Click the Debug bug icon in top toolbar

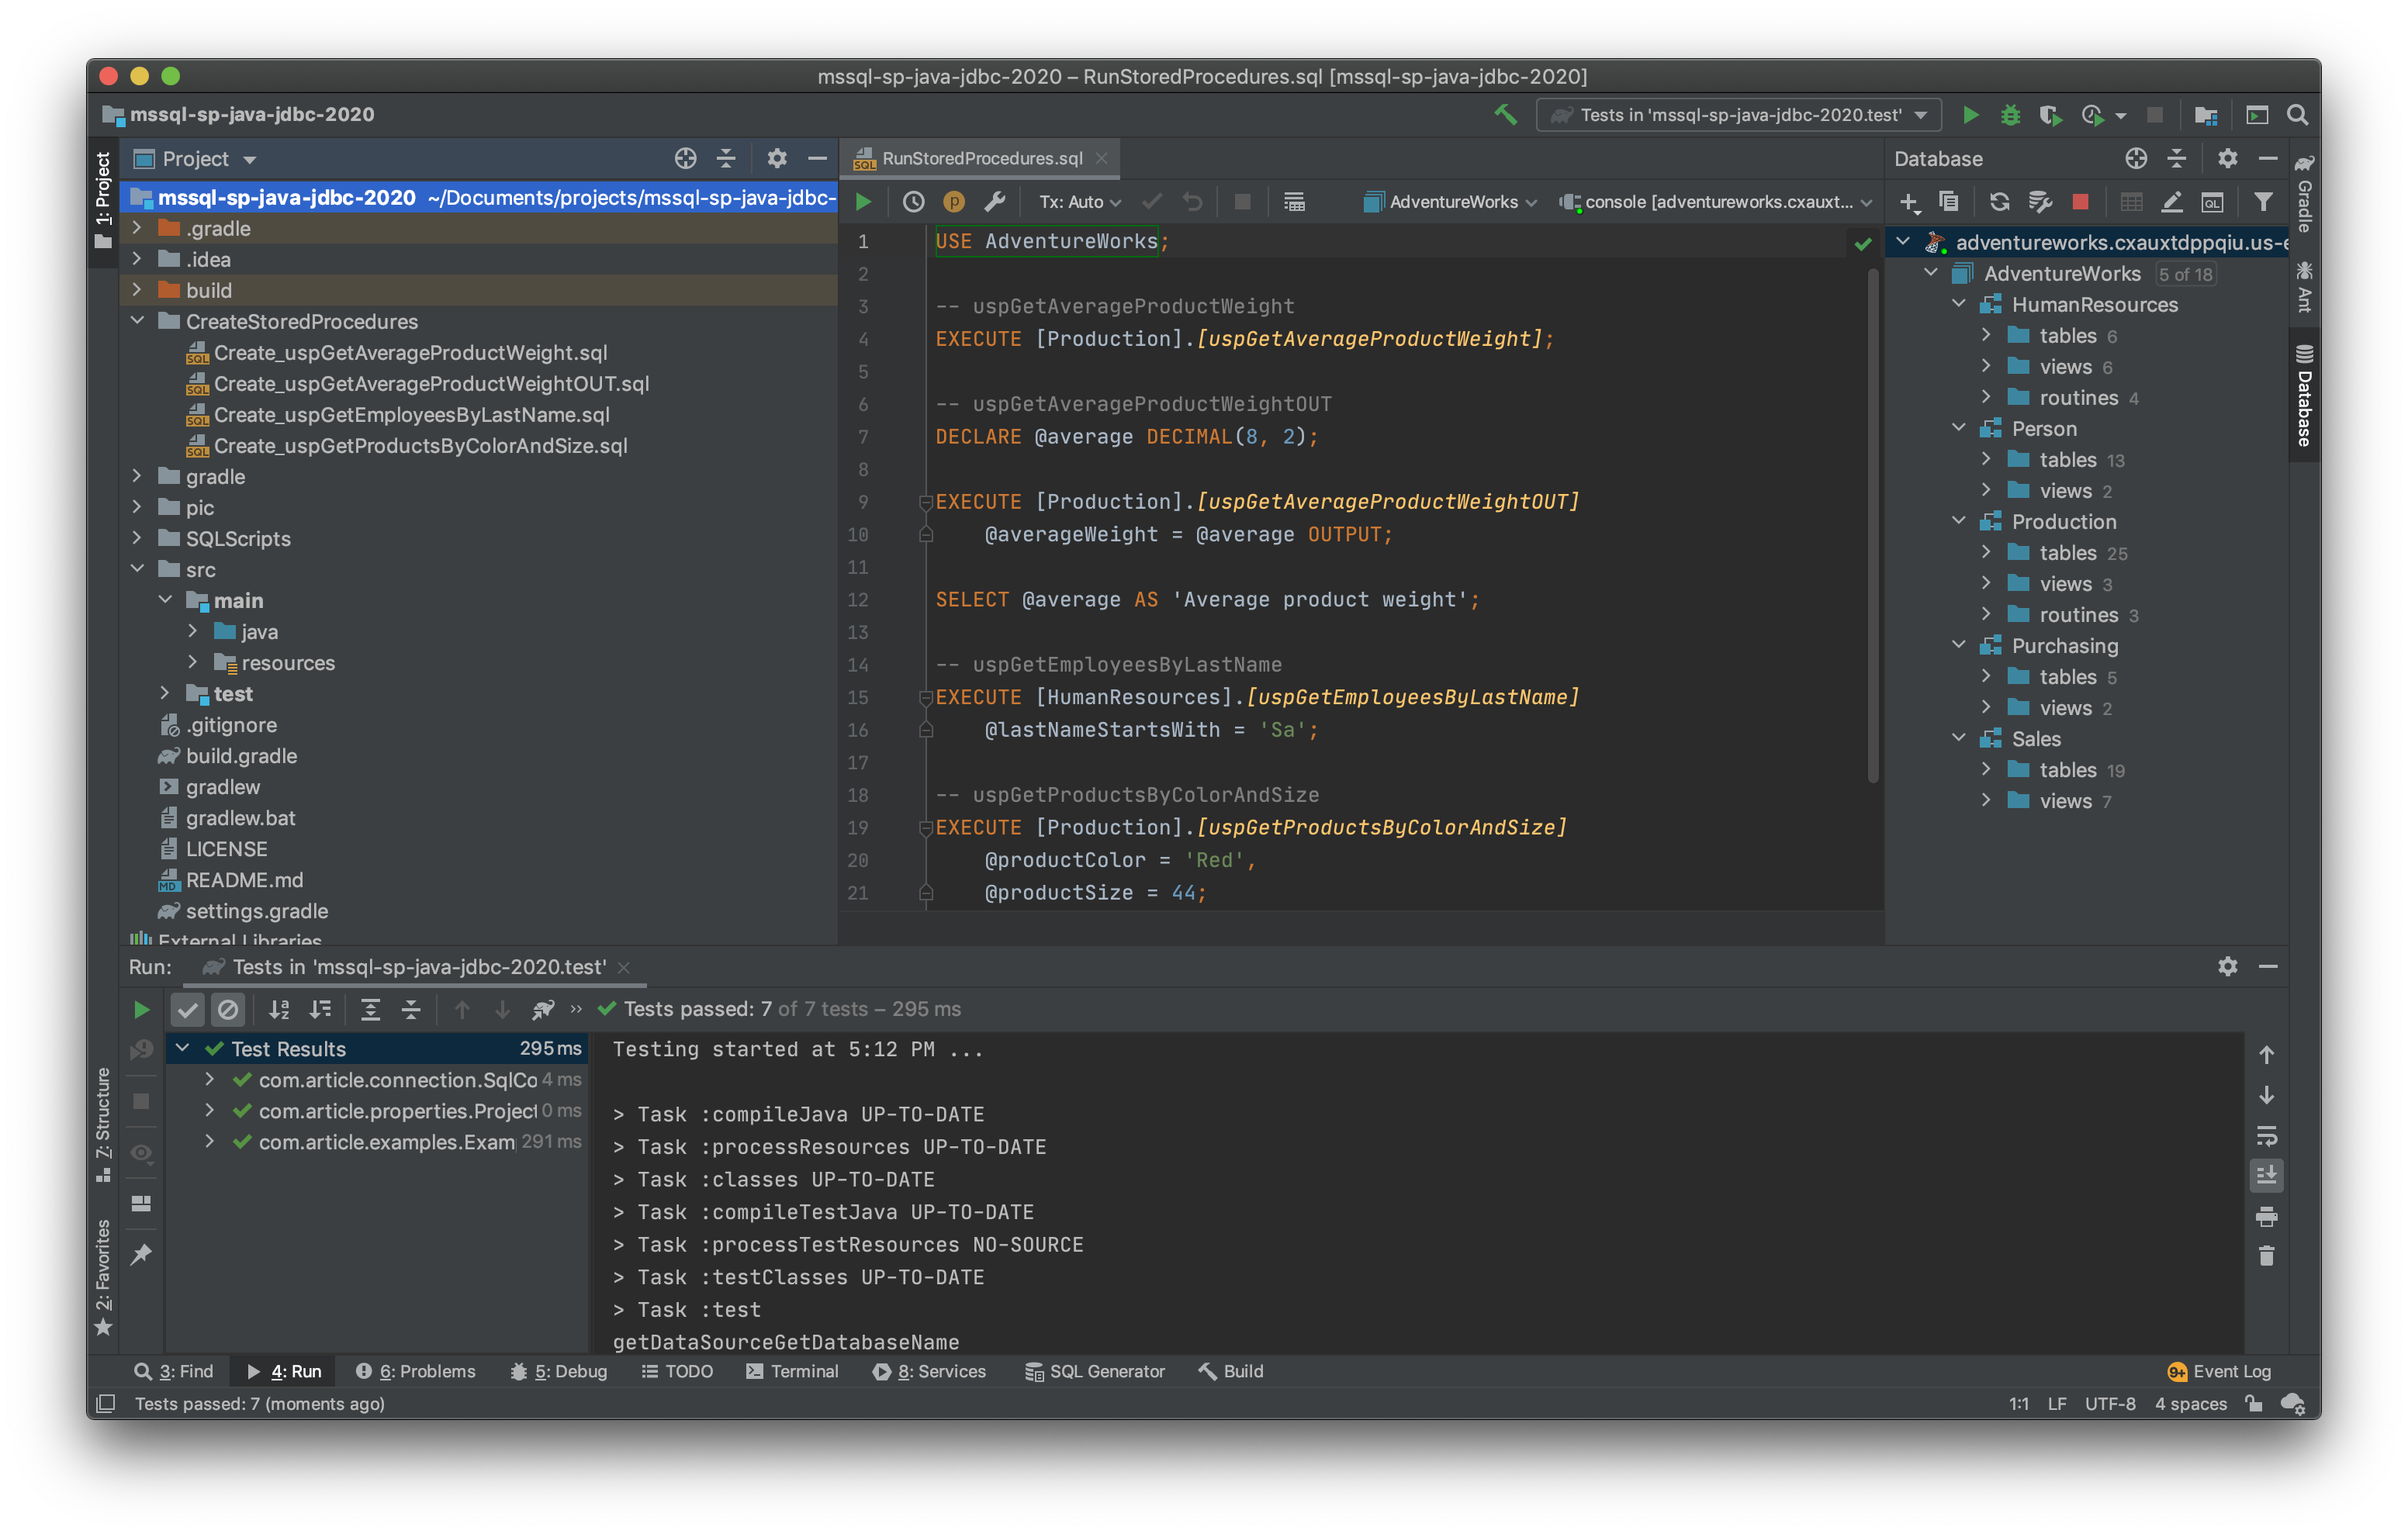tap(2010, 115)
